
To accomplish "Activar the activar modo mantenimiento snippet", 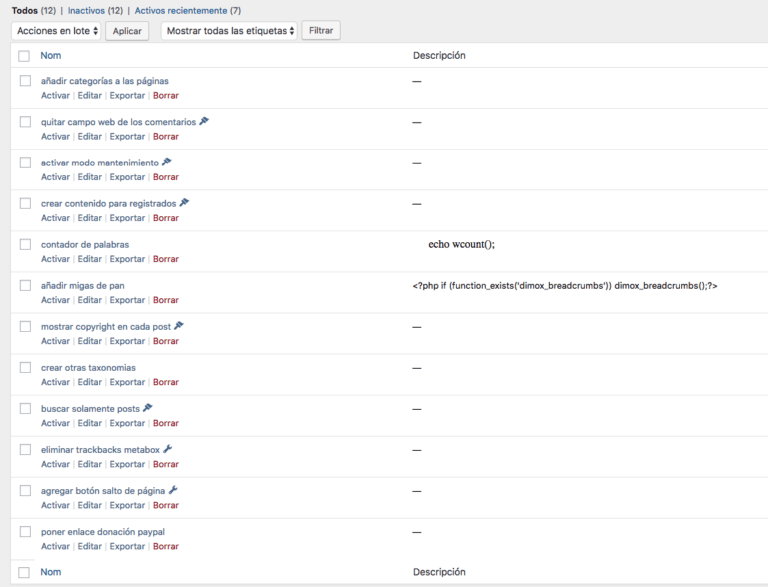I will click(55, 177).
